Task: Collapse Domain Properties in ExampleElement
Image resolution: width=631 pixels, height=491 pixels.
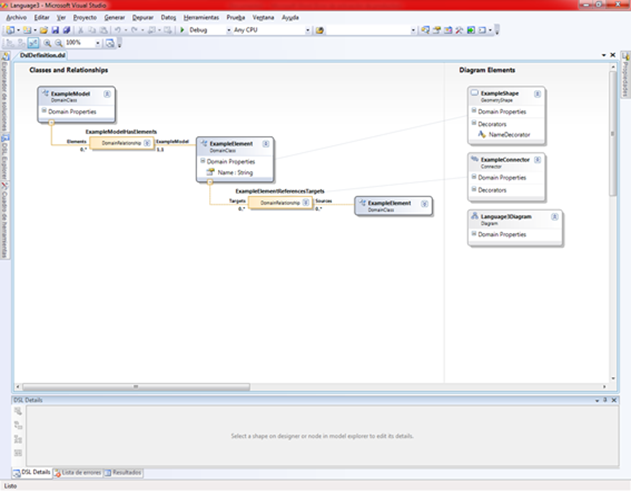Action: tap(203, 161)
